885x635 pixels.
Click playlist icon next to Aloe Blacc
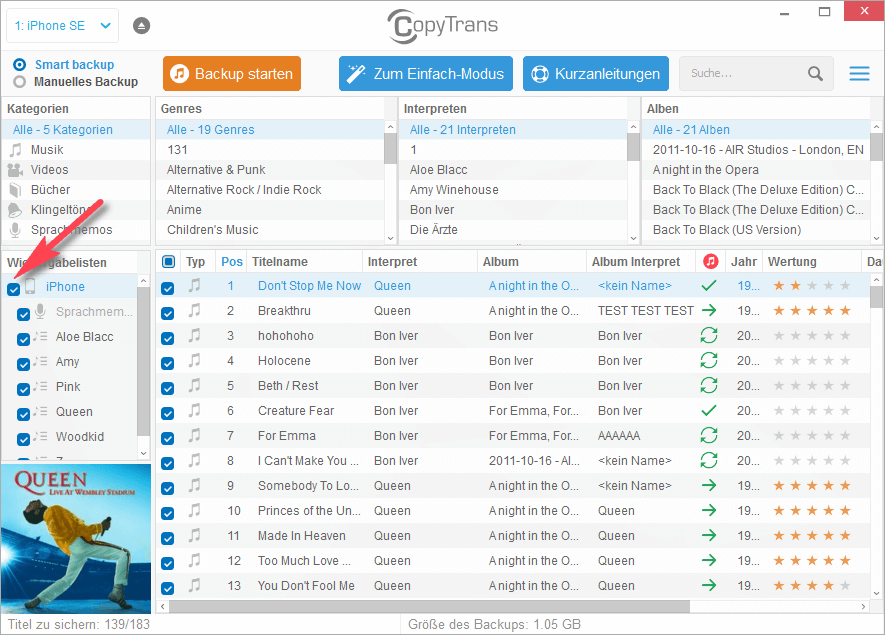point(40,336)
